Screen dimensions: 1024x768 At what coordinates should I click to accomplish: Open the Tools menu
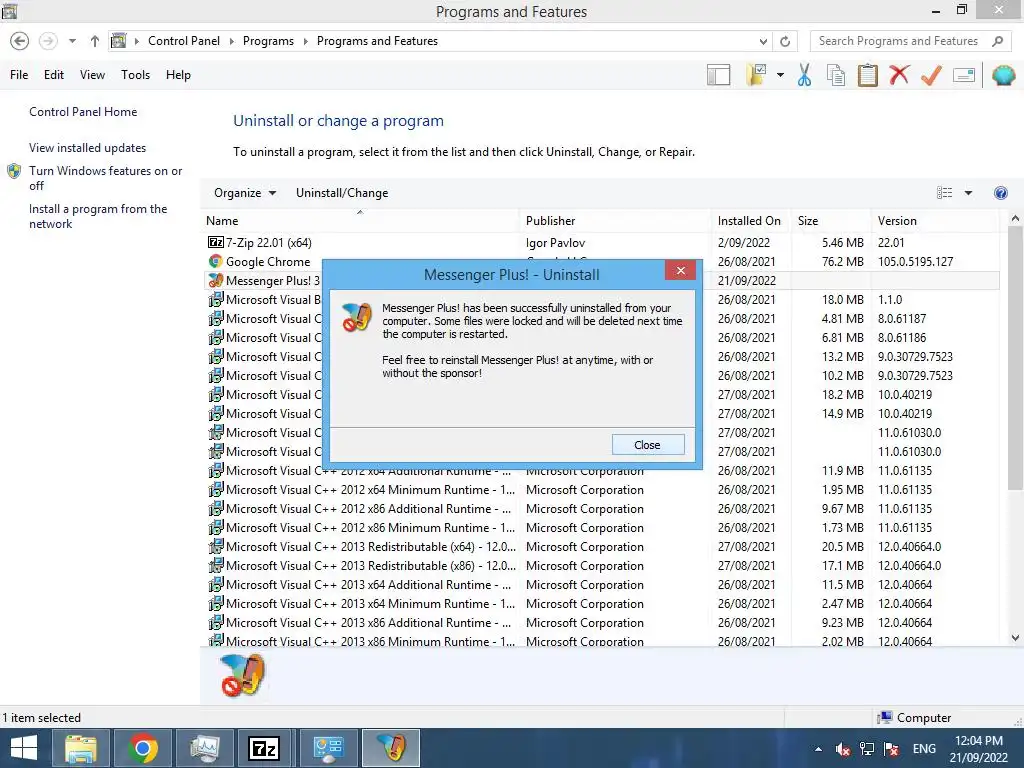click(135, 75)
